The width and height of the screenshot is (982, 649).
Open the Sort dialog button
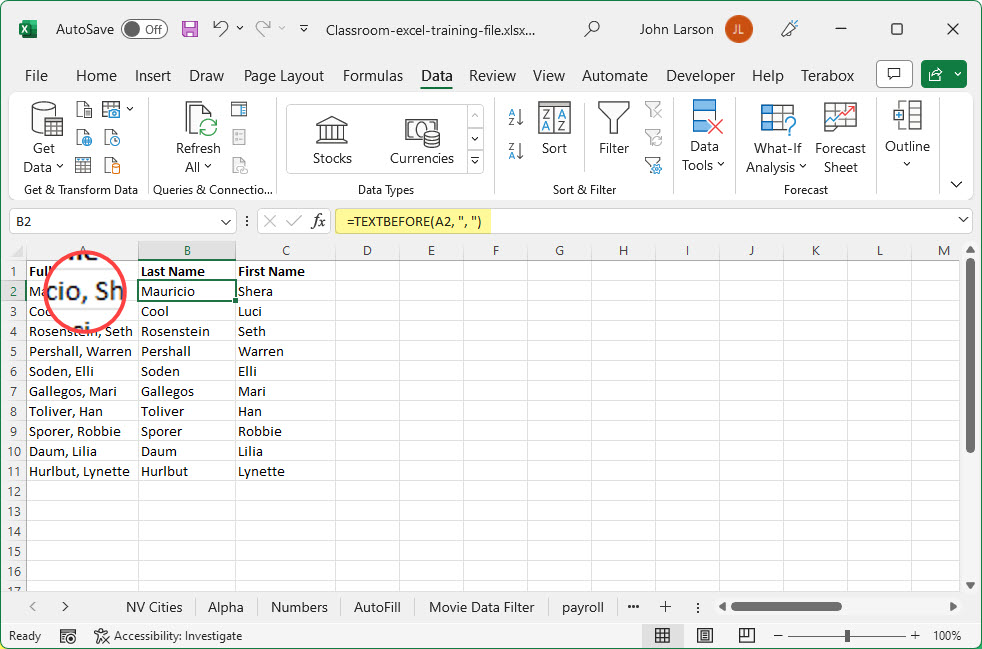pyautogui.click(x=554, y=128)
